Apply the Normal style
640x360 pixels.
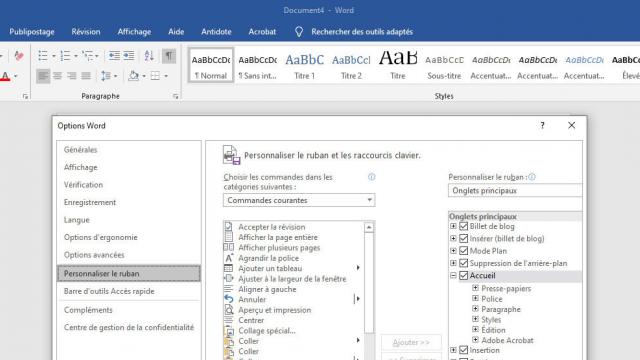211,65
